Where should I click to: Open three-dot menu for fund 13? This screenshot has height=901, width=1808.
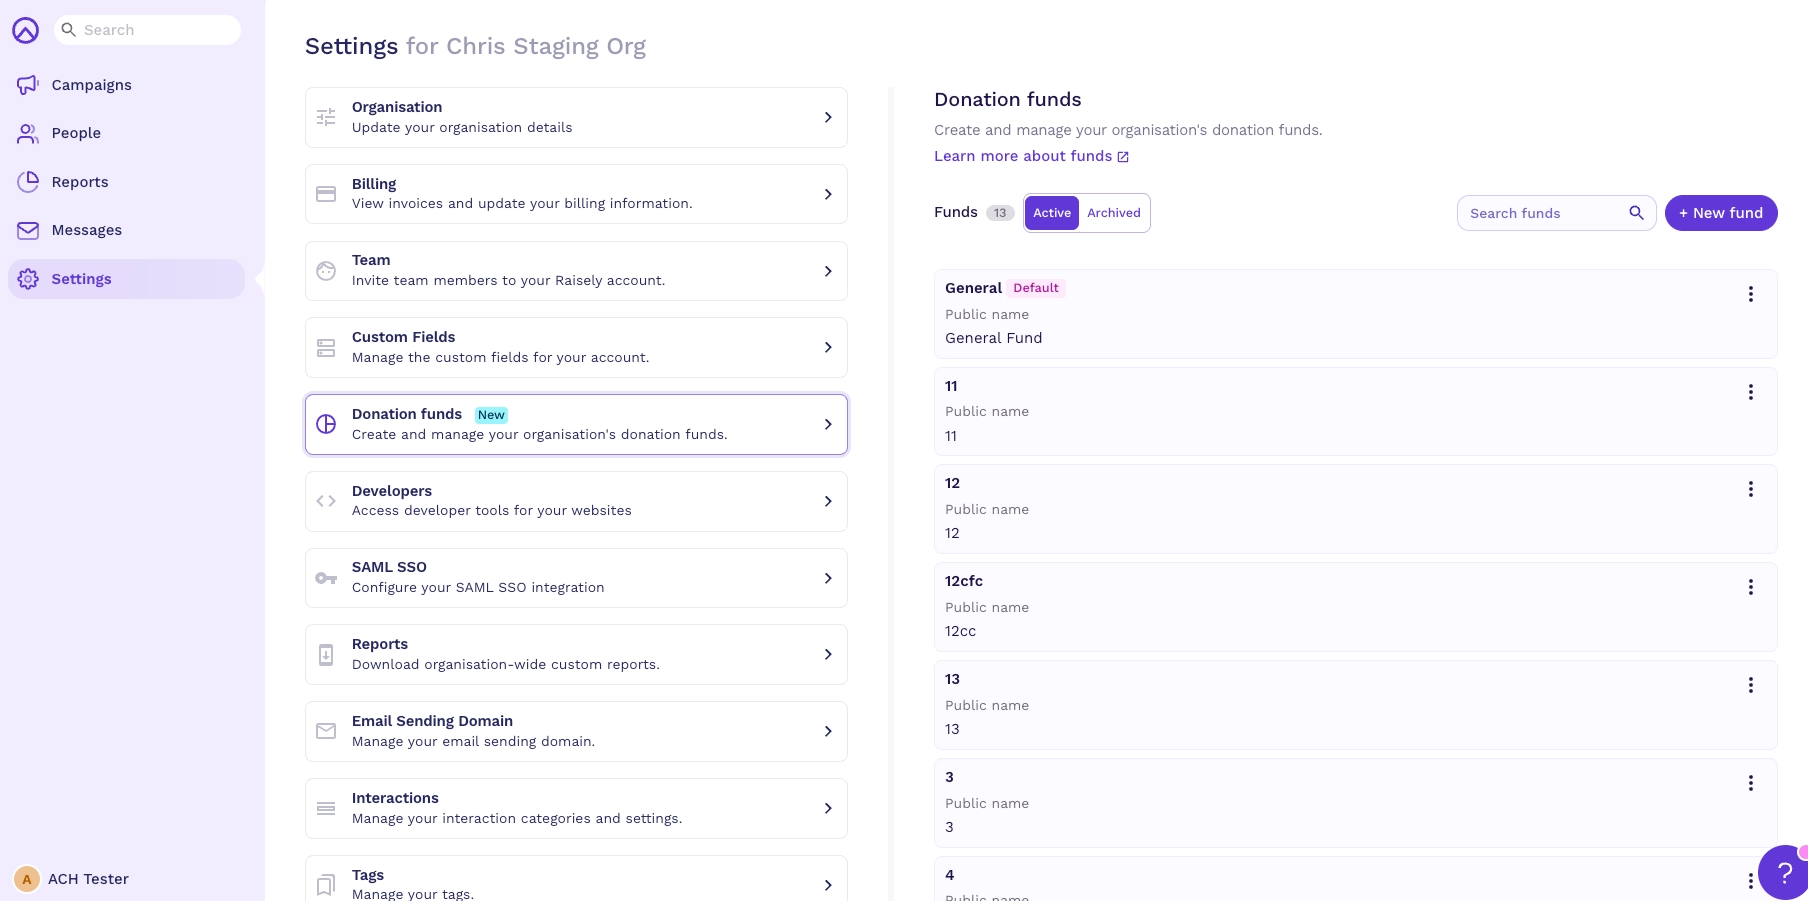(1750, 685)
